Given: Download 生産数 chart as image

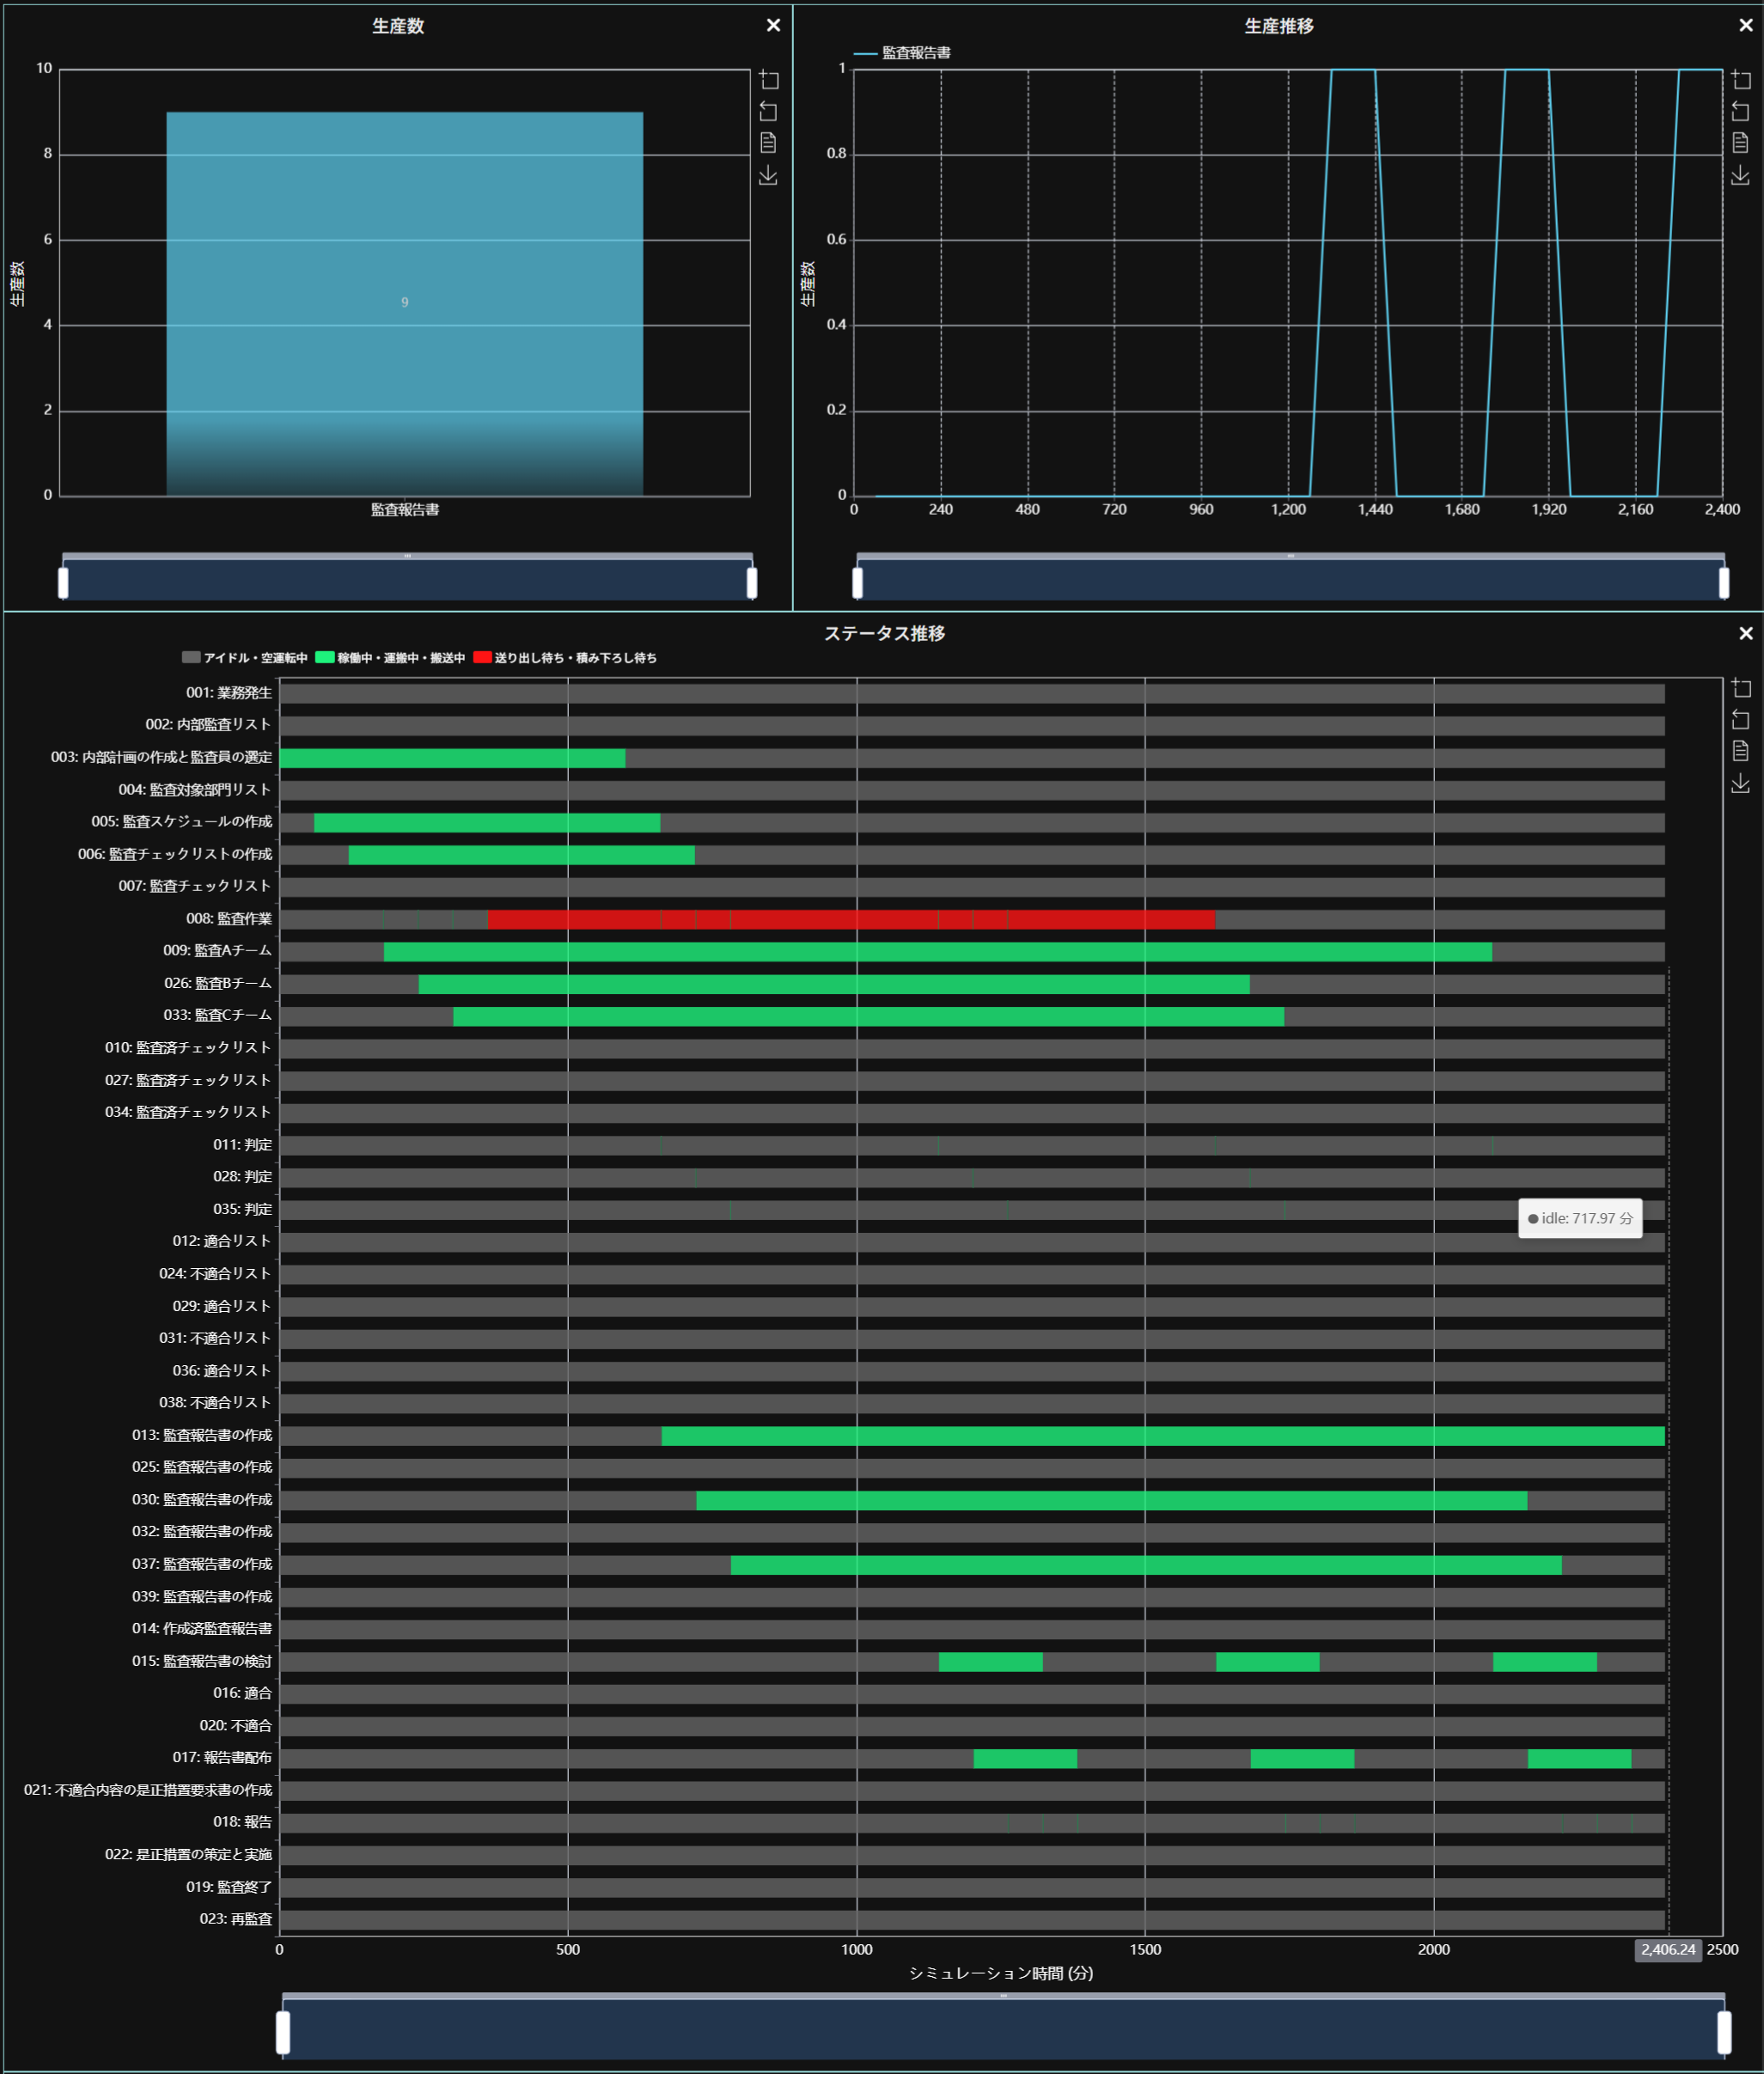Looking at the screenshot, I should coord(768,176).
